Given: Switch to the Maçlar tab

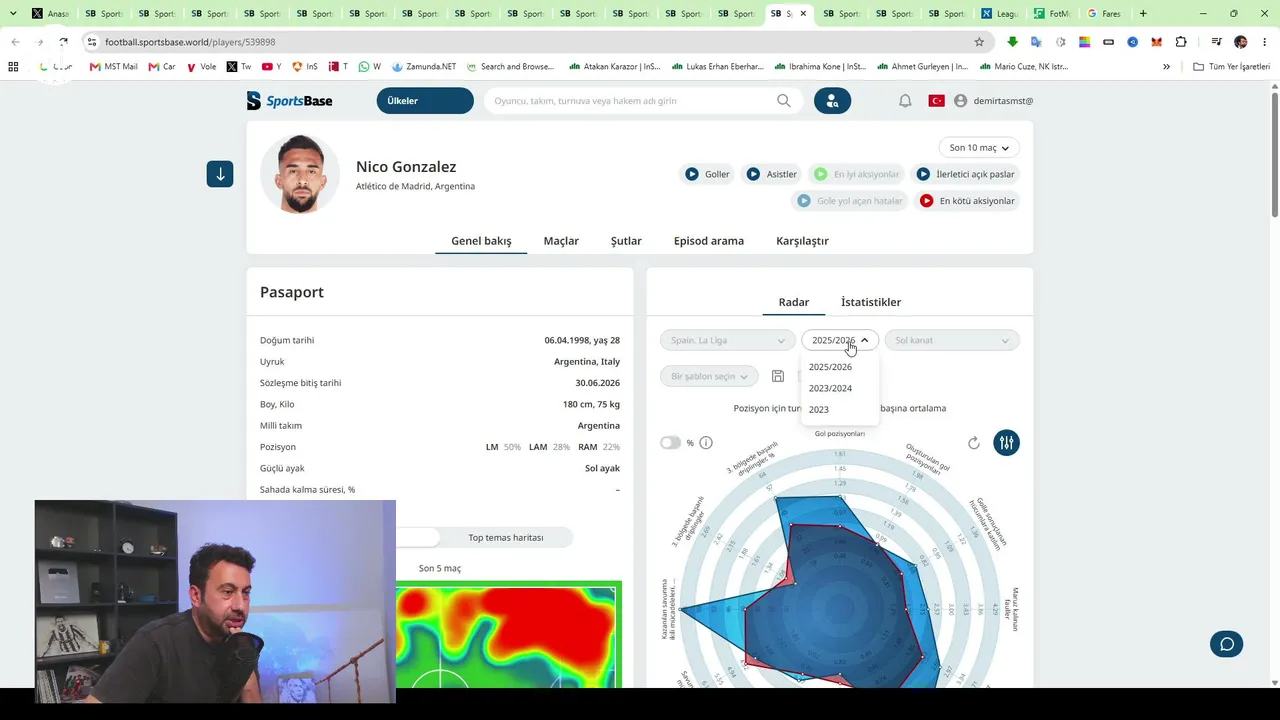Looking at the screenshot, I should click(x=561, y=241).
